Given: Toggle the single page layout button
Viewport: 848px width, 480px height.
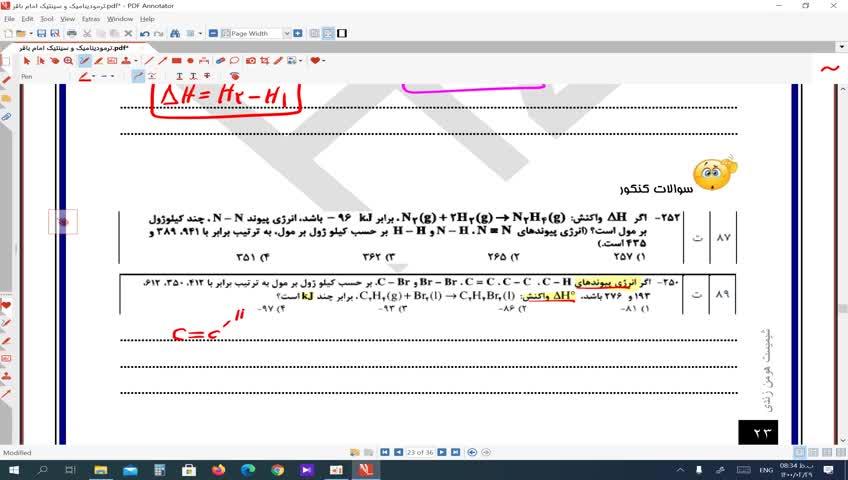Looking at the screenshot, I should tap(314, 33).
